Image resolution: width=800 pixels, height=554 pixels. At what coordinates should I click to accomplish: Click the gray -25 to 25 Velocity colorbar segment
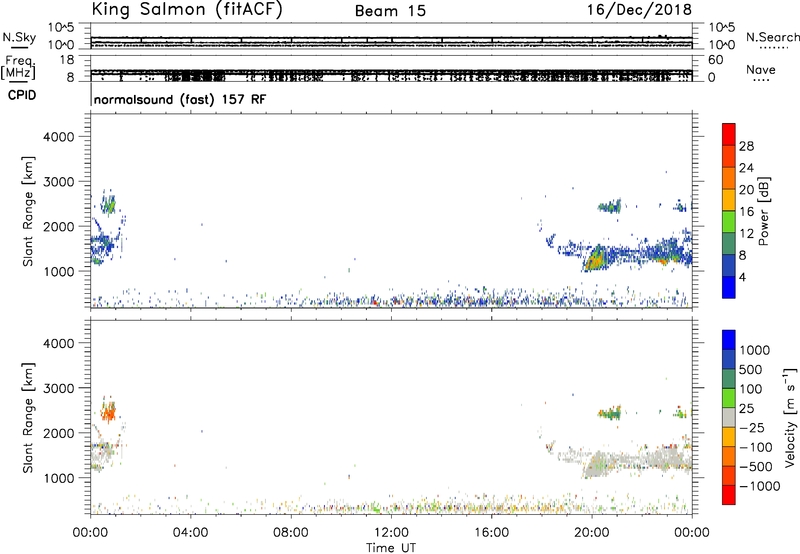click(729, 417)
